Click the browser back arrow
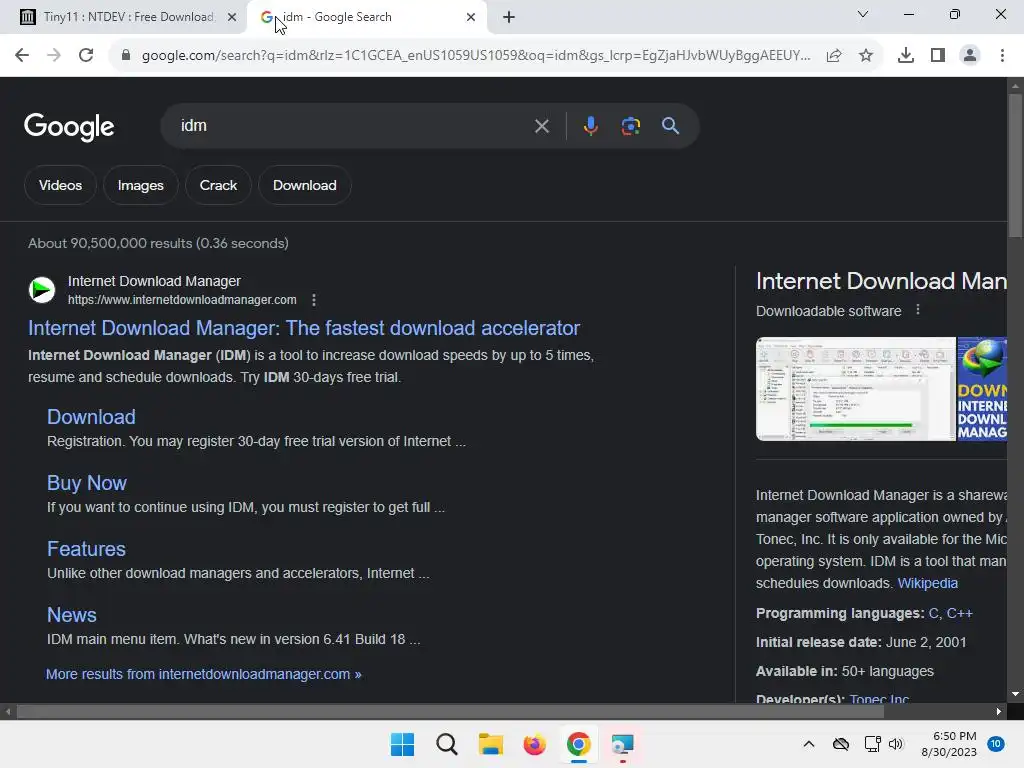 pos(22,56)
